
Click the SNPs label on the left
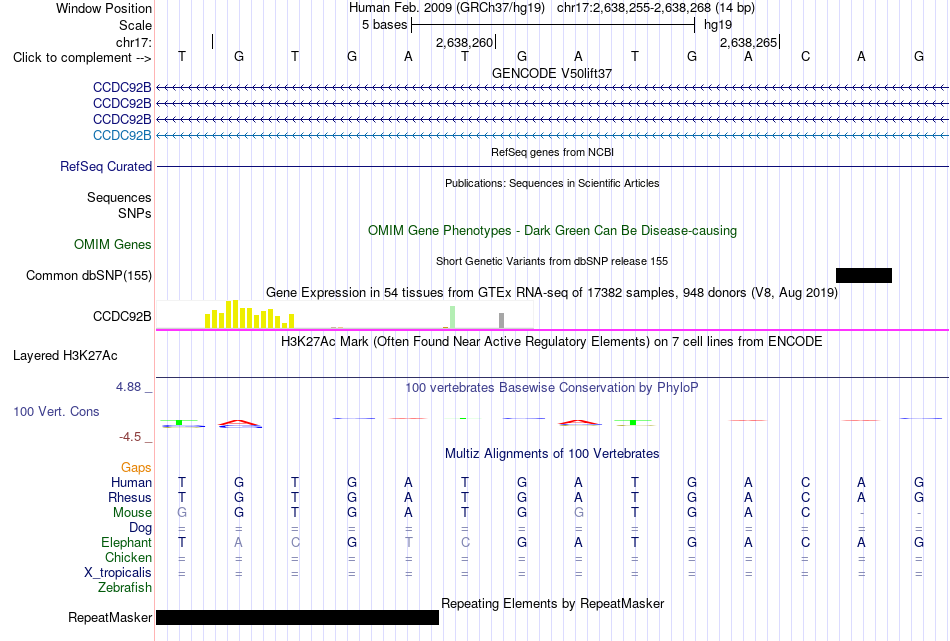tap(135, 213)
